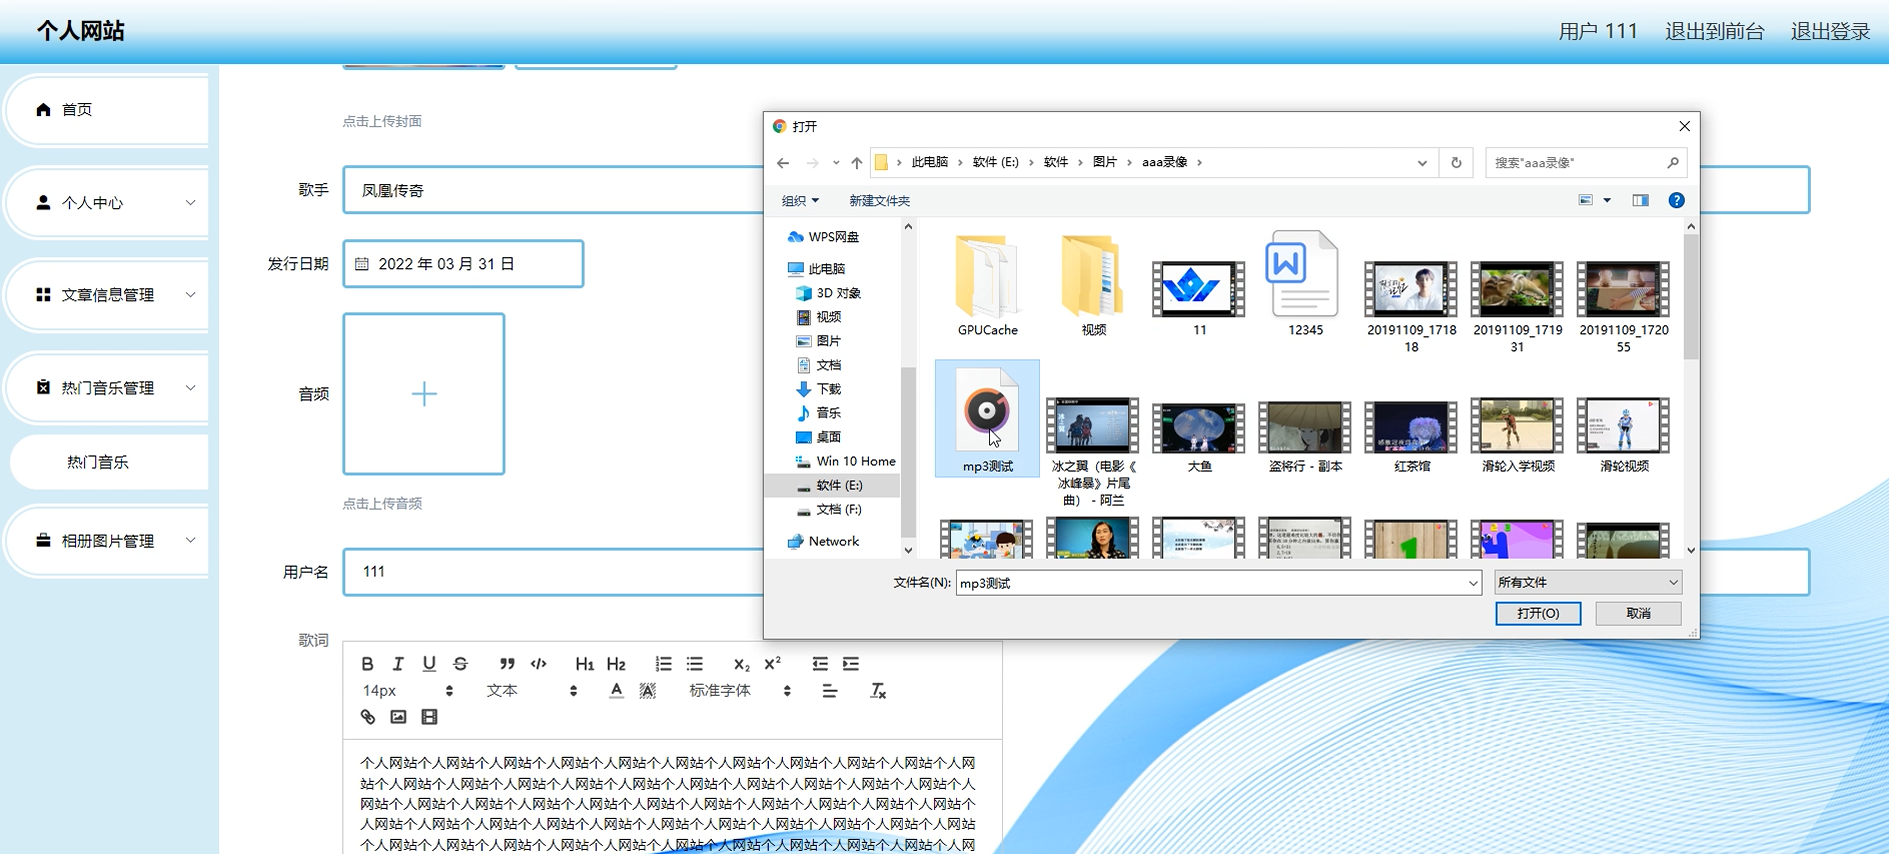Expand 文章信息管理 sidebar menu
Image resolution: width=1889 pixels, height=854 pixels.
(x=108, y=295)
